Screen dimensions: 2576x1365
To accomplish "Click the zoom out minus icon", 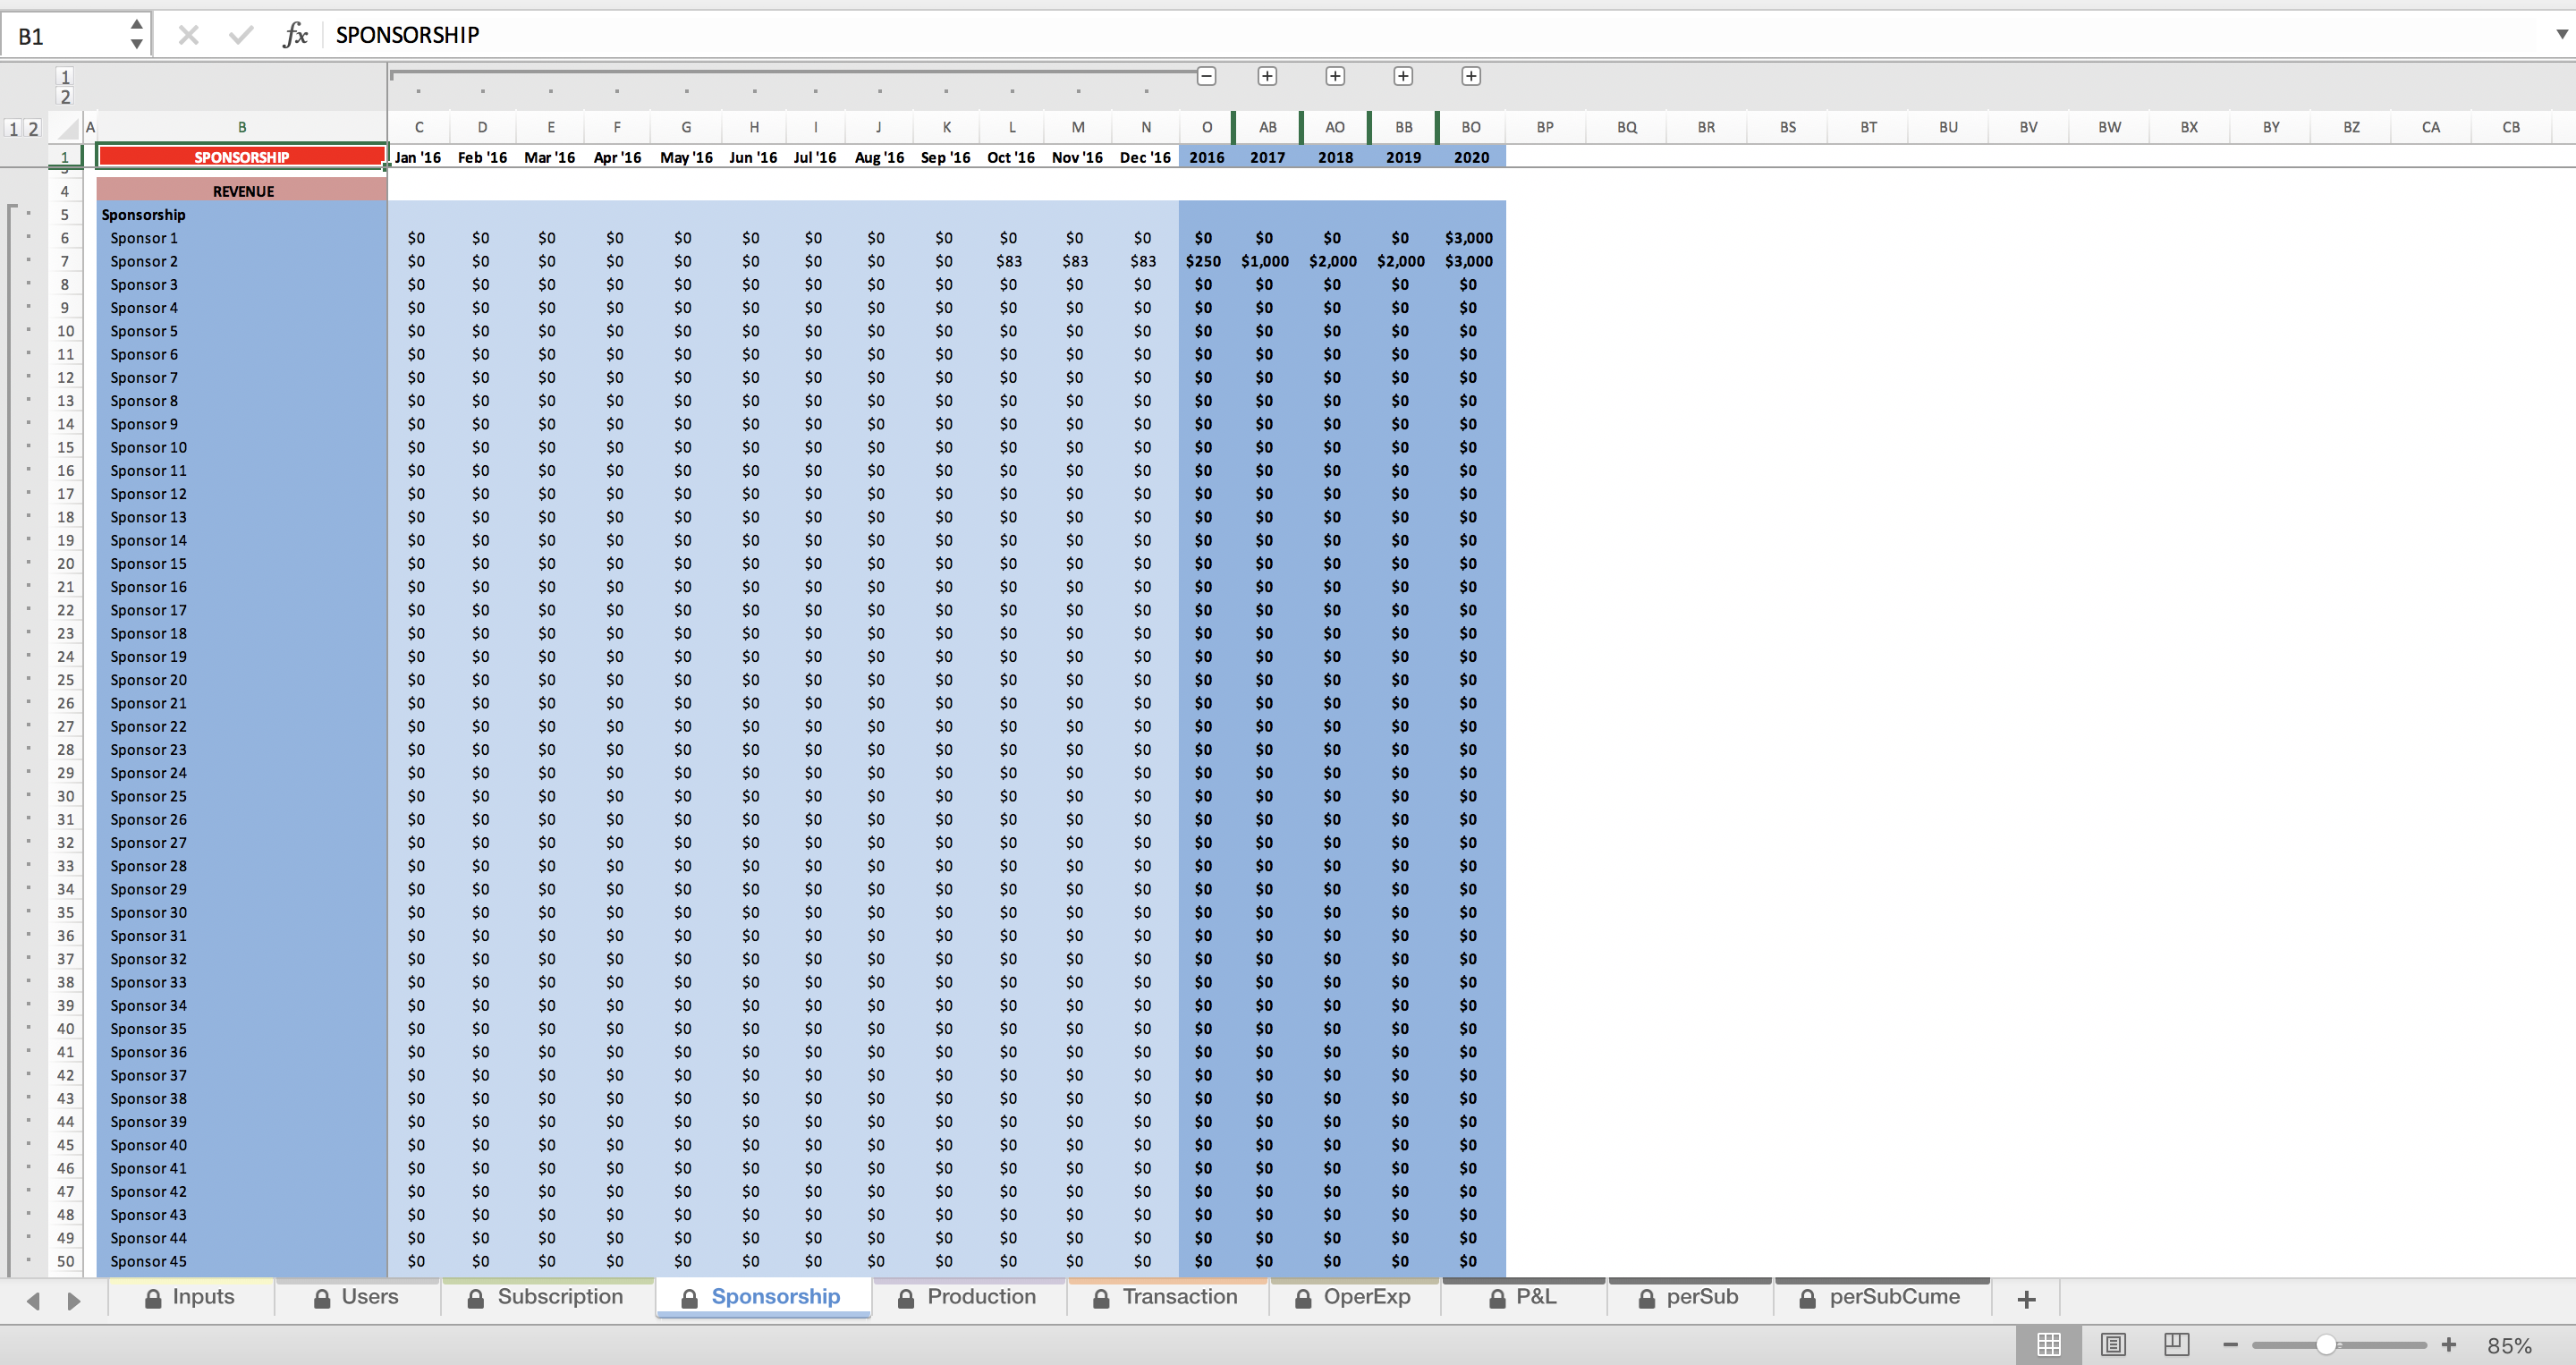I will click(x=2230, y=1345).
